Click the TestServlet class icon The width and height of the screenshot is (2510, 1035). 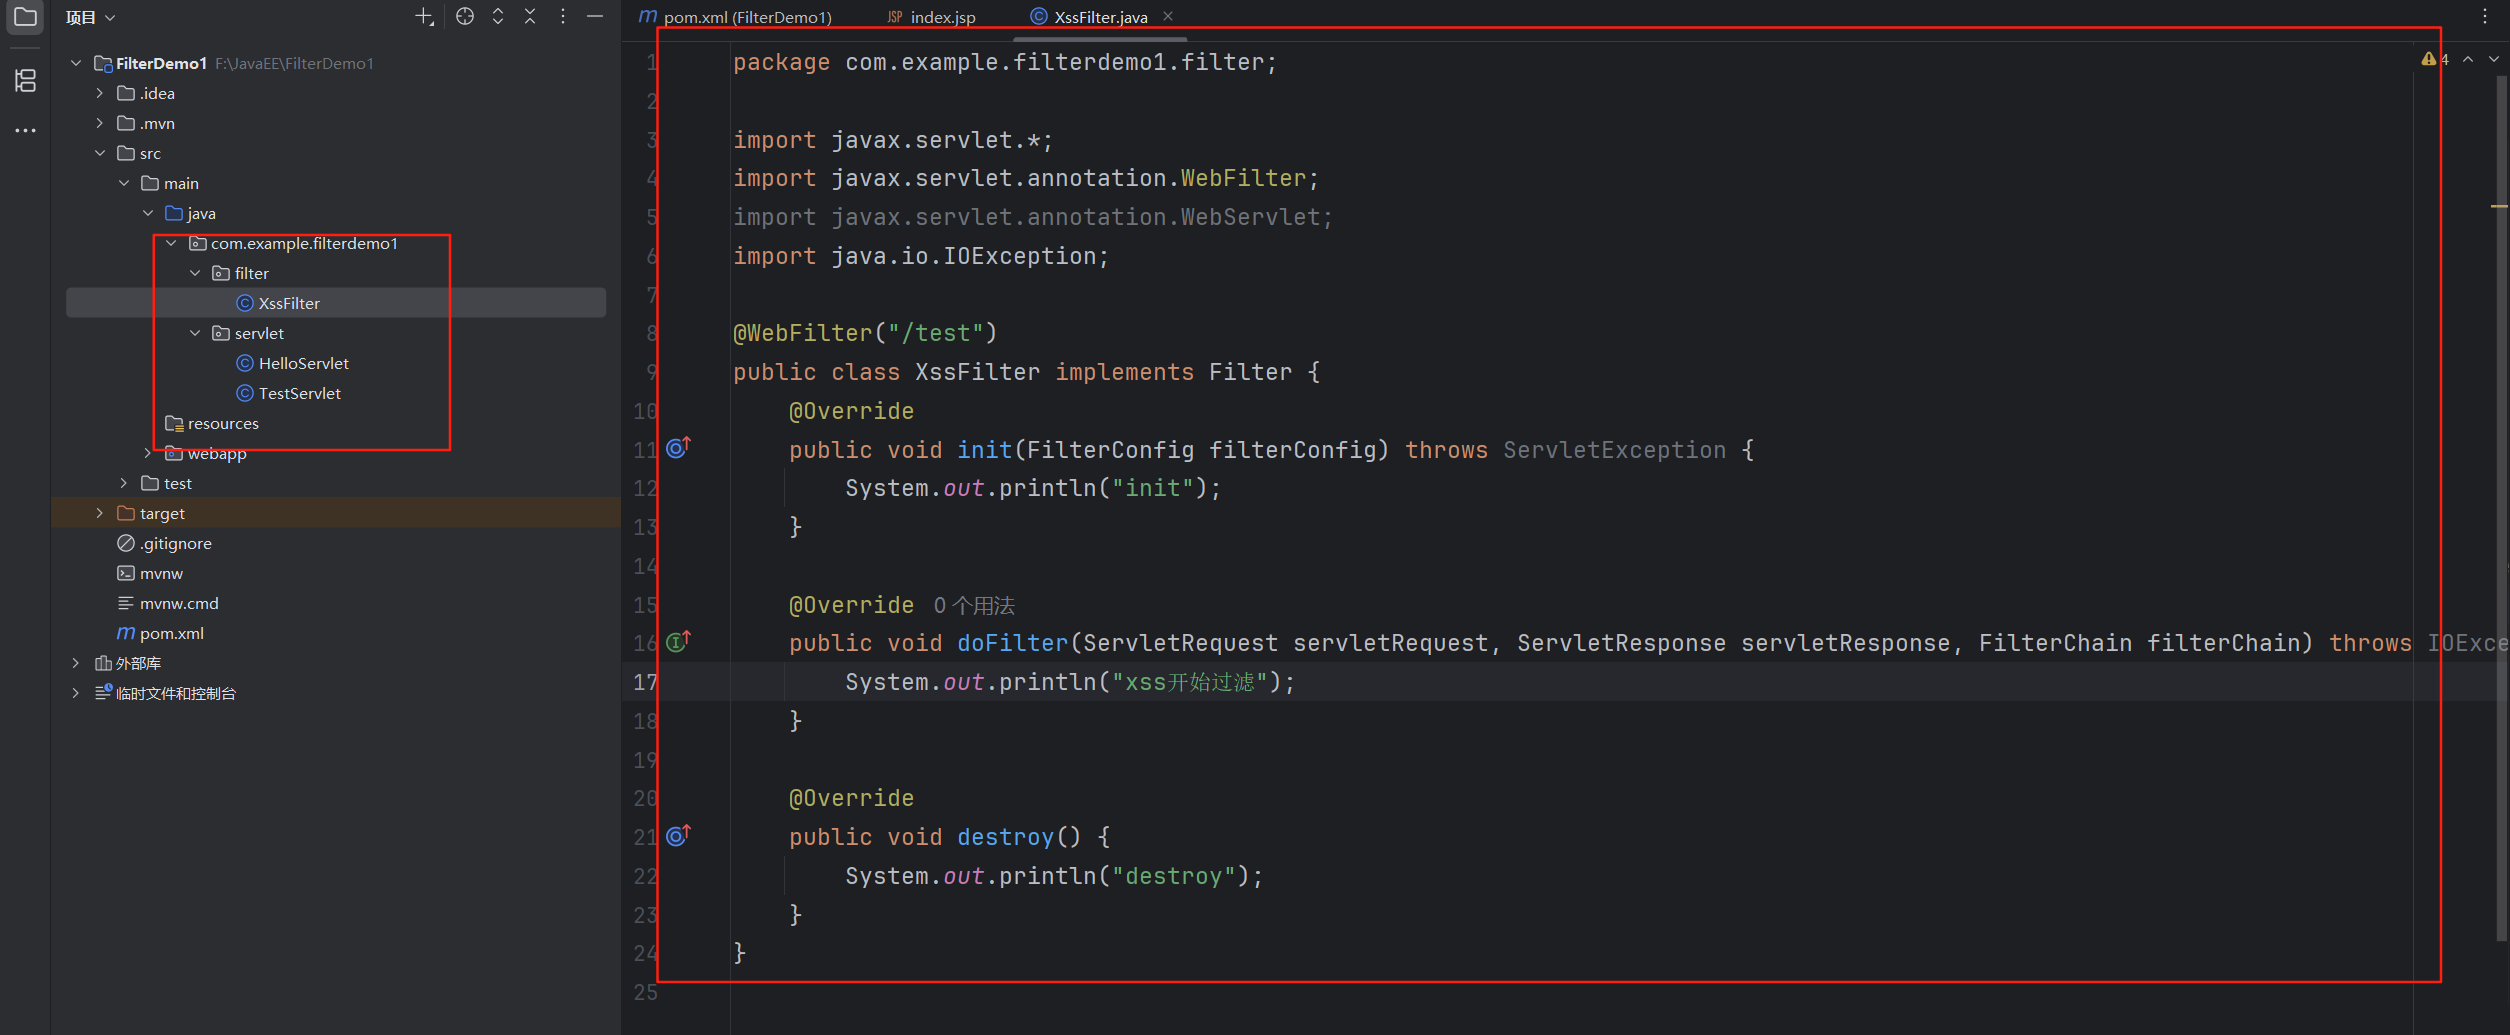tap(245, 393)
